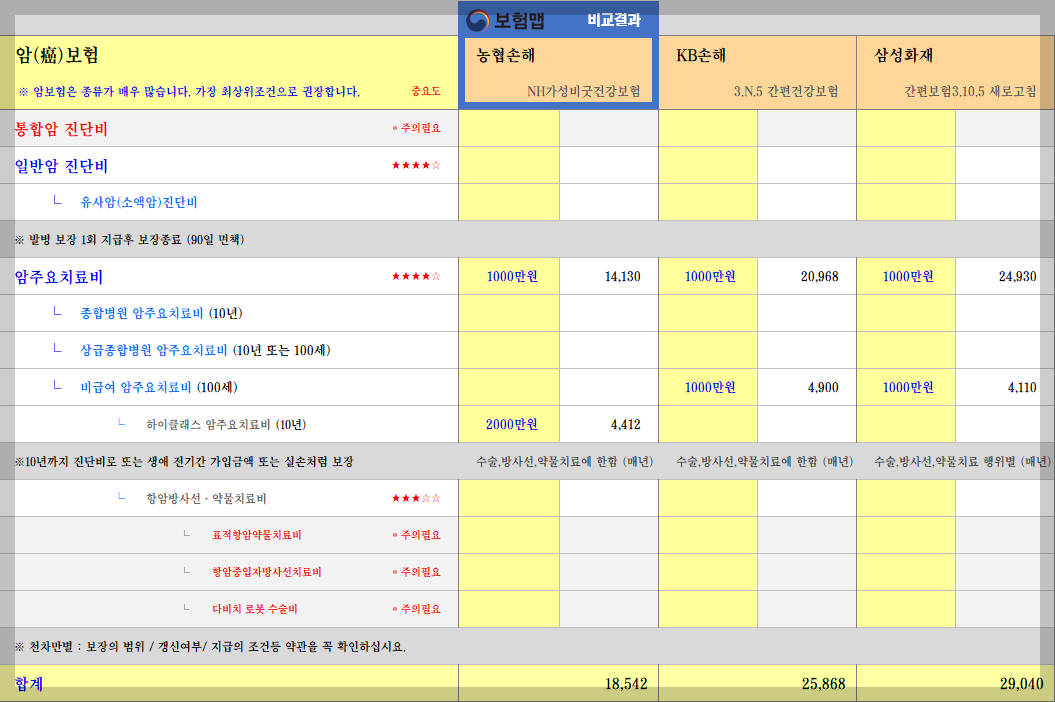1055x702 pixels.
Task: Select the 암주요치료비 row label
Action: coord(59,277)
